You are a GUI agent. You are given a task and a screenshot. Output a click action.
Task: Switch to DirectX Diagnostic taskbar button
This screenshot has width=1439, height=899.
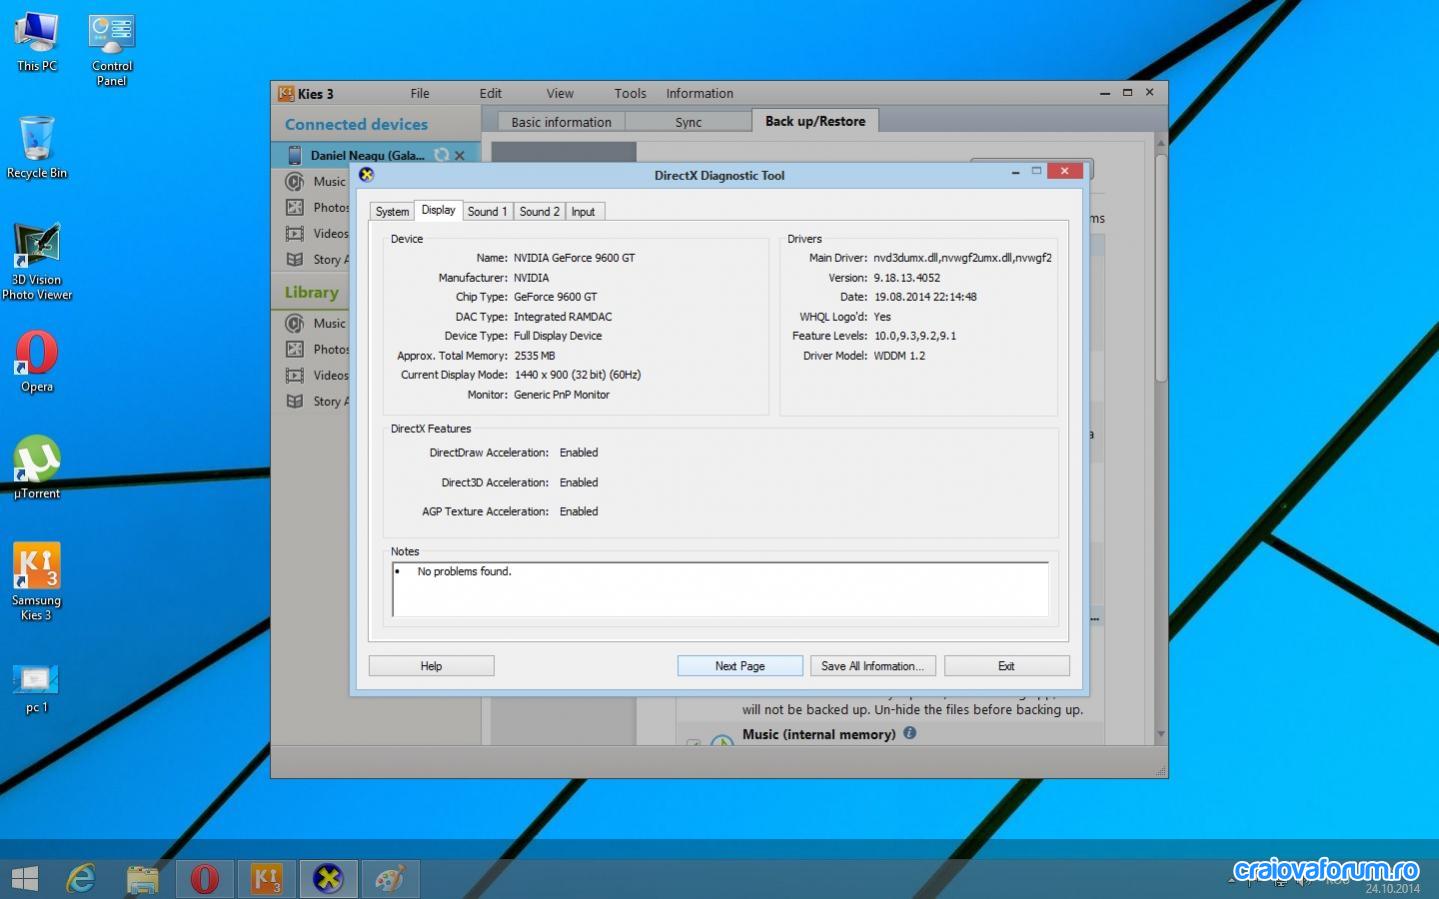tap(328, 879)
